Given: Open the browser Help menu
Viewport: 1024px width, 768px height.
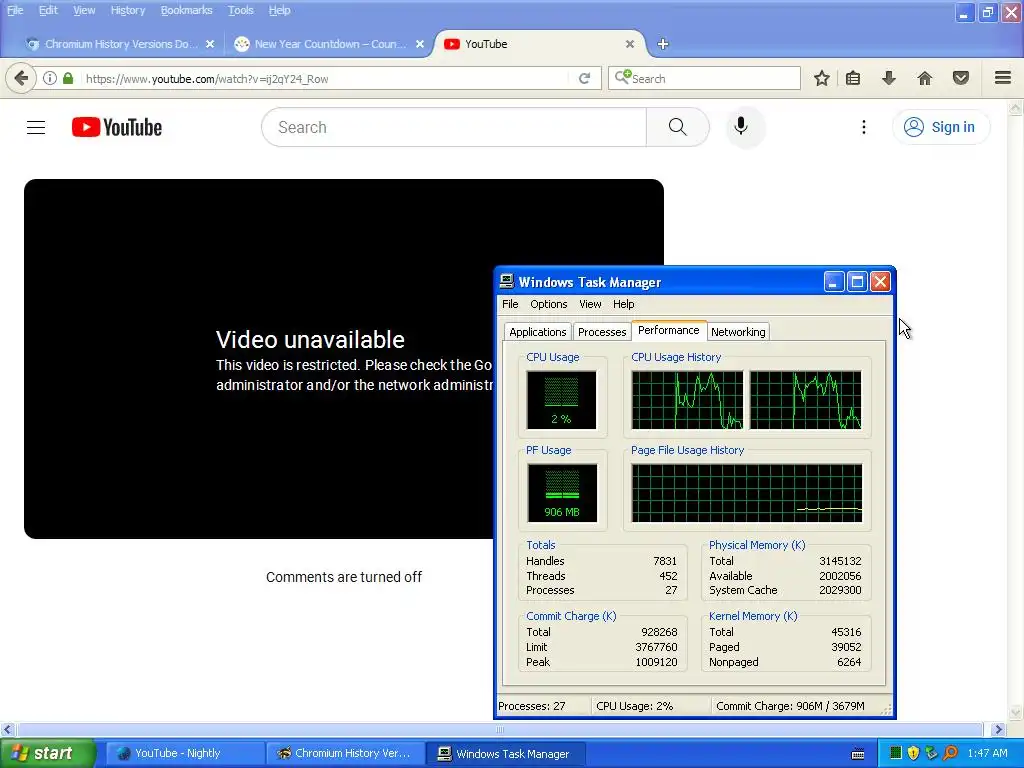Looking at the screenshot, I should click(279, 10).
